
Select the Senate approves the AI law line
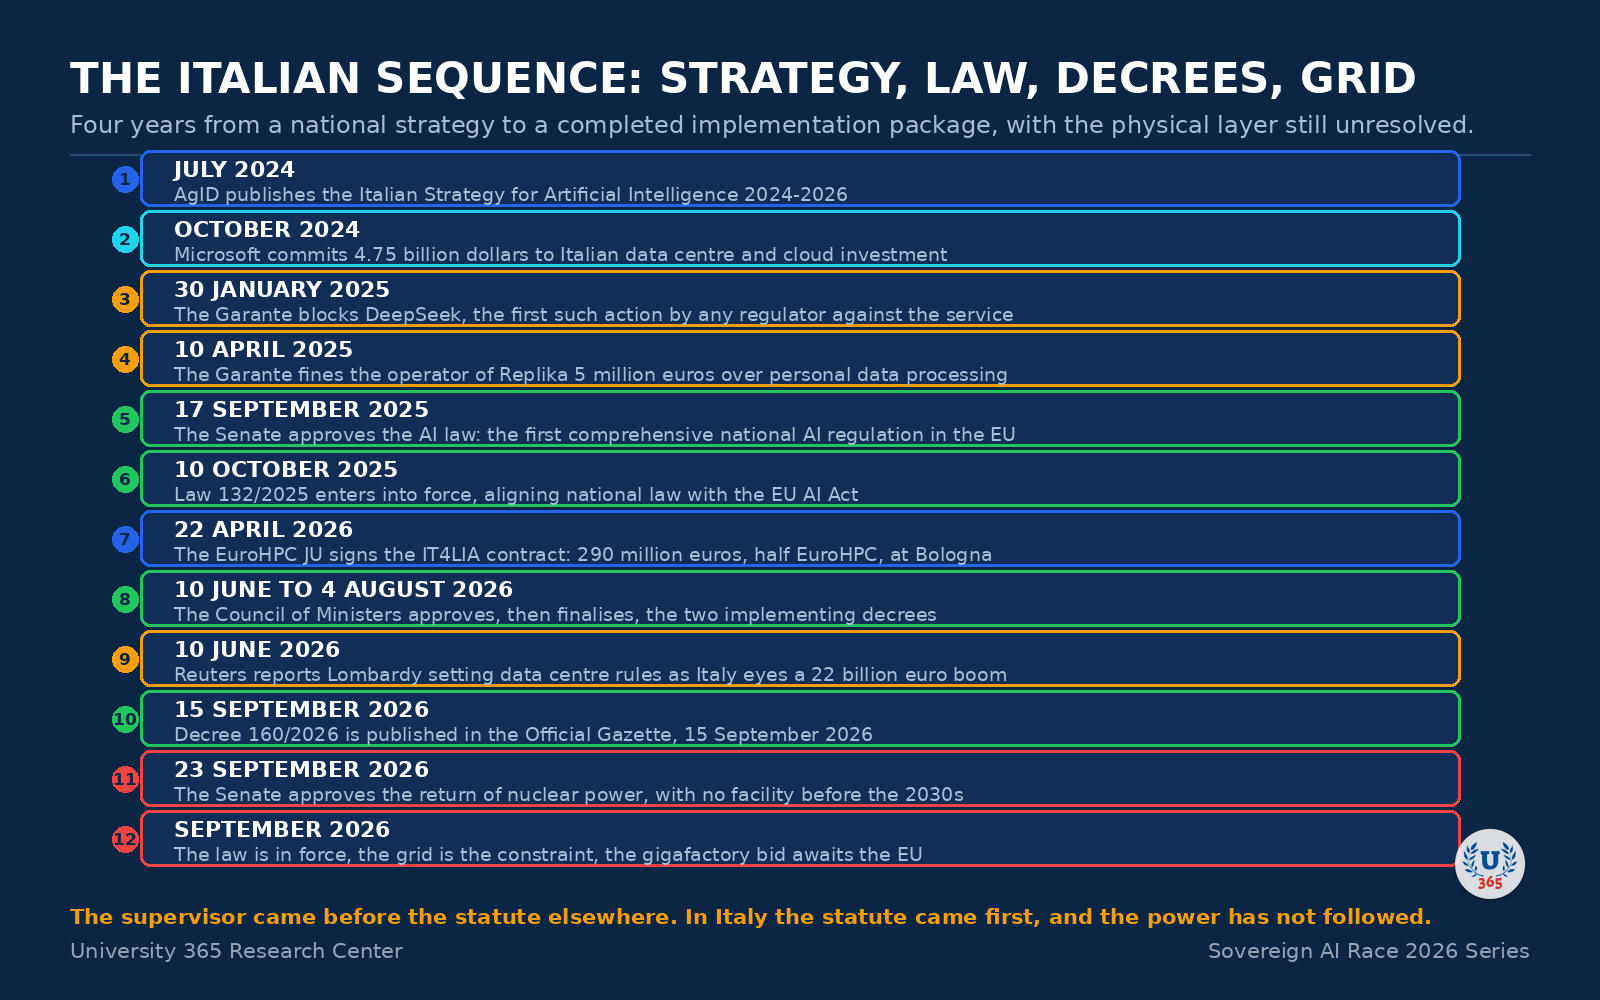click(595, 435)
